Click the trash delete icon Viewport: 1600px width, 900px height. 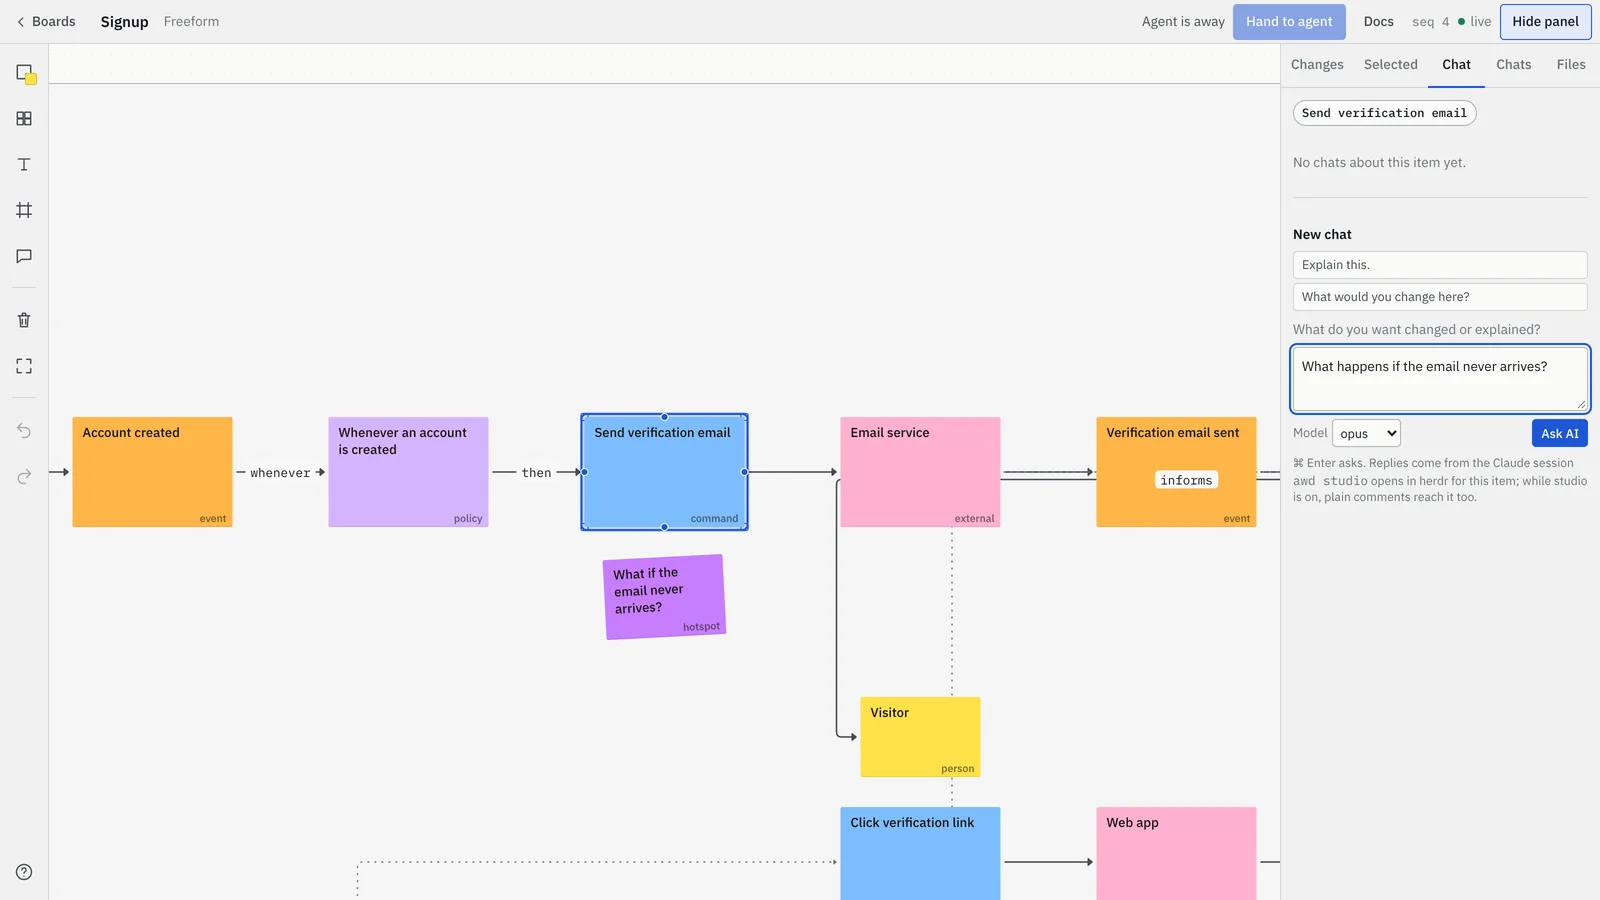pos(24,320)
